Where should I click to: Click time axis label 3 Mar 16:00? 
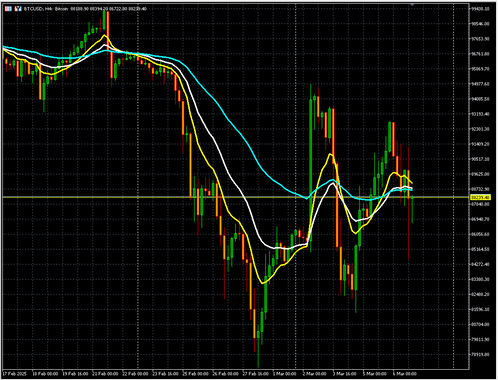[344, 374]
